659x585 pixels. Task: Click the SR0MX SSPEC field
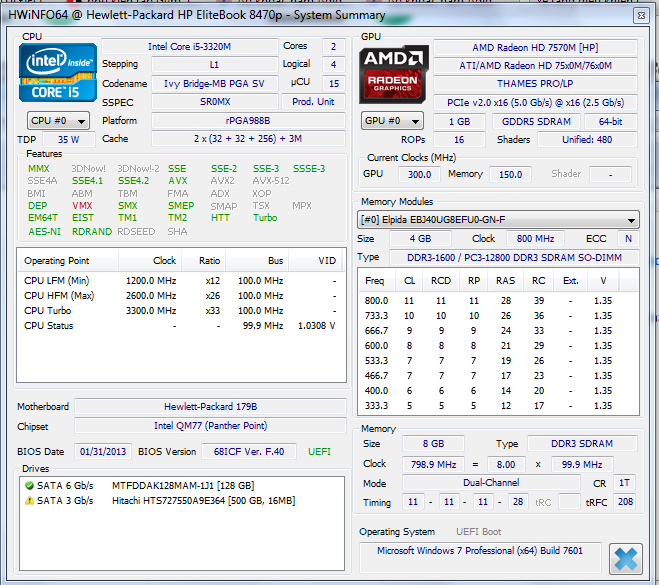click(214, 102)
